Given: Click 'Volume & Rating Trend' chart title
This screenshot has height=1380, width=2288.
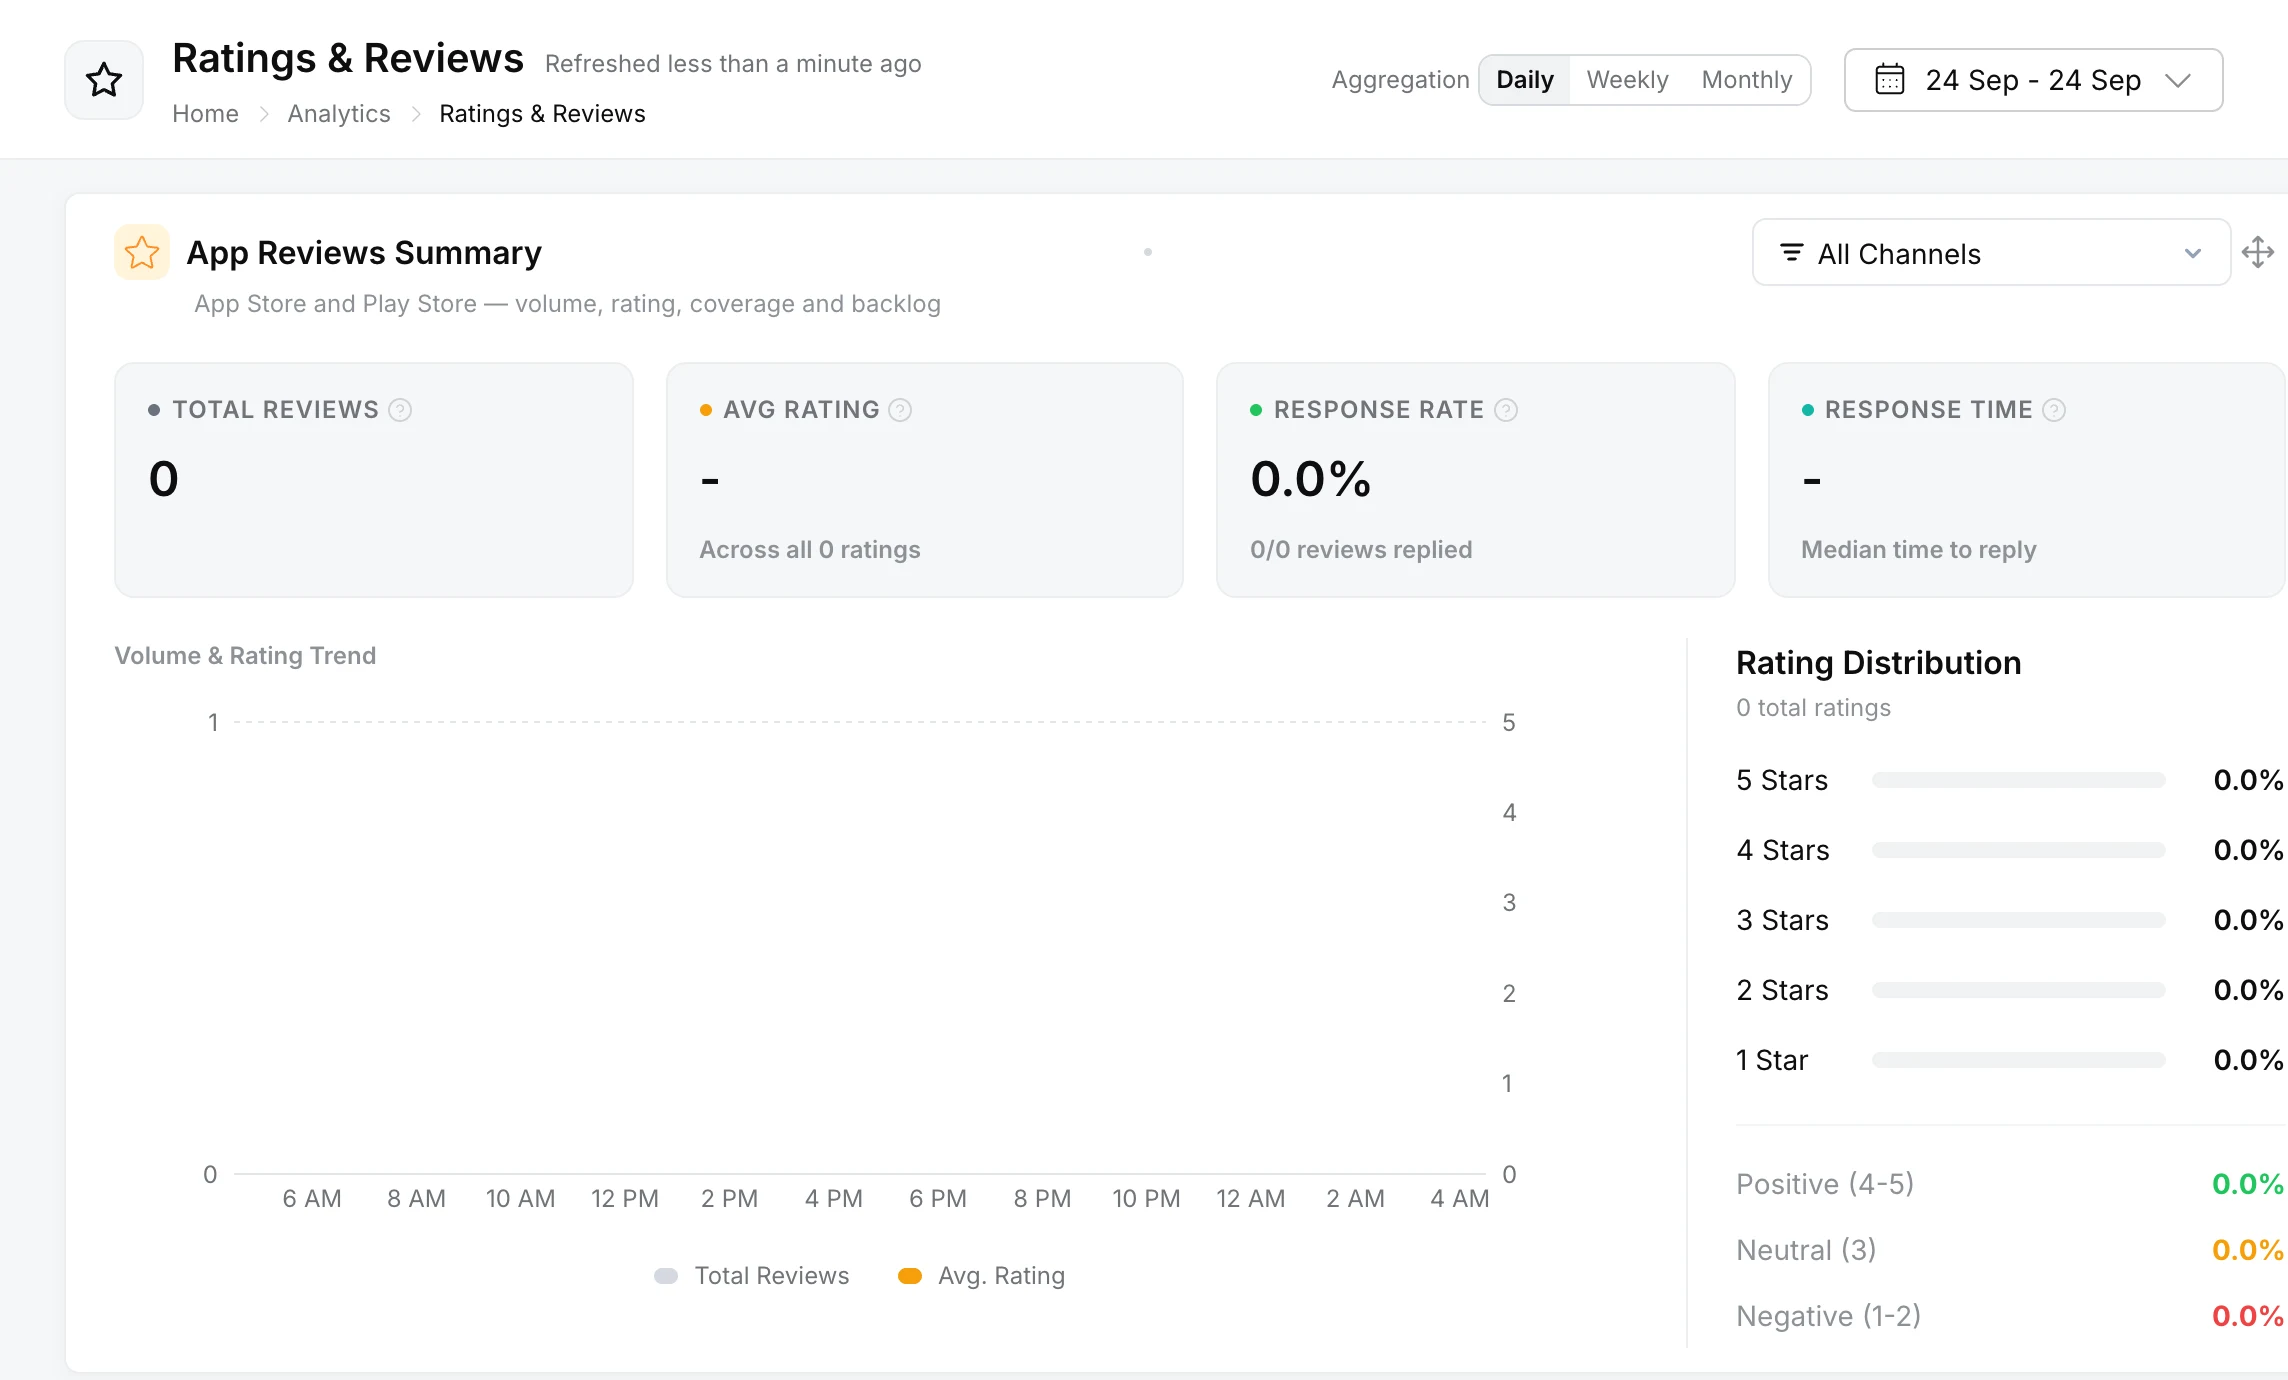Looking at the screenshot, I should click(x=245, y=656).
